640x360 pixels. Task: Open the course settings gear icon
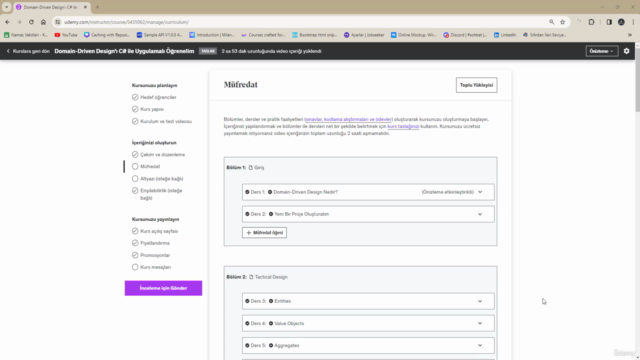627,51
